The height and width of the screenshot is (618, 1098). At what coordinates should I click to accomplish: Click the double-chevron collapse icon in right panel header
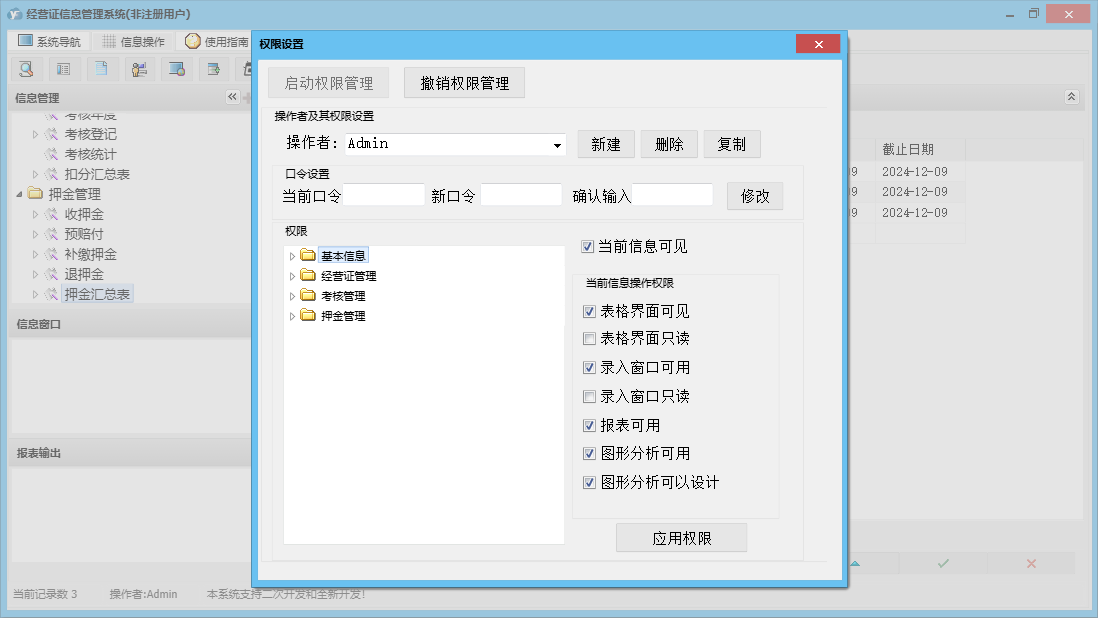1071,97
